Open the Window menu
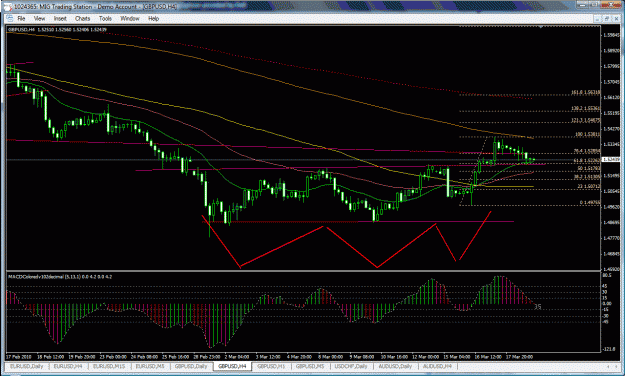625x376 pixels. [130, 18]
